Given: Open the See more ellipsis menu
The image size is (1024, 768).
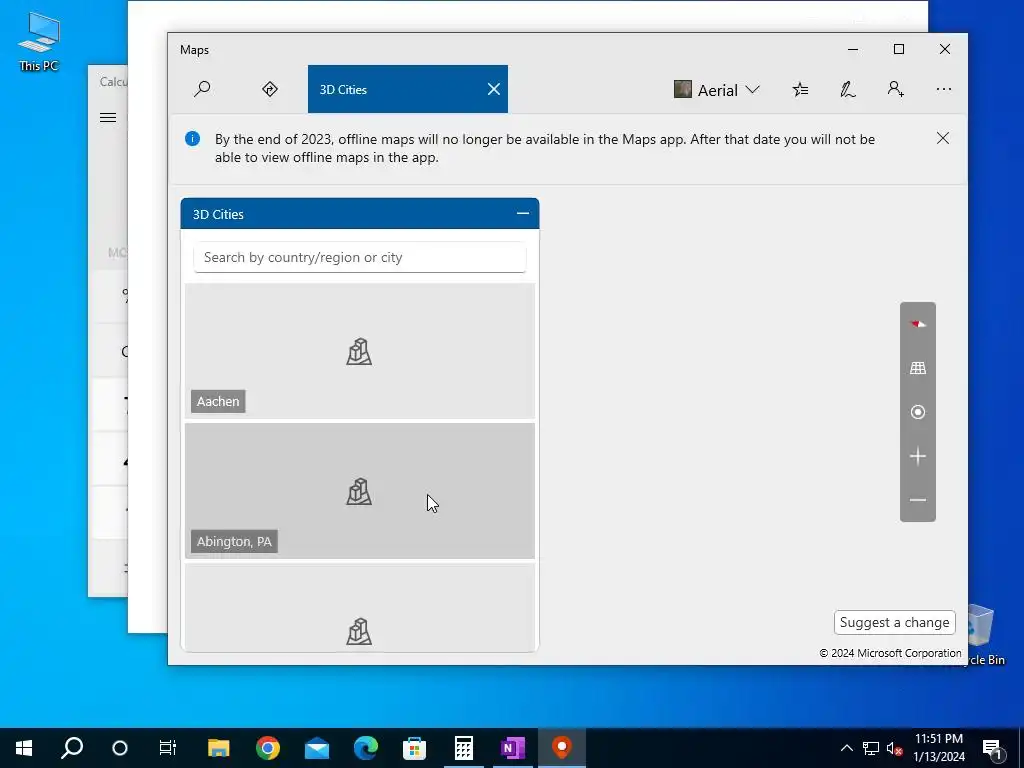Looking at the screenshot, I should pos(943,89).
